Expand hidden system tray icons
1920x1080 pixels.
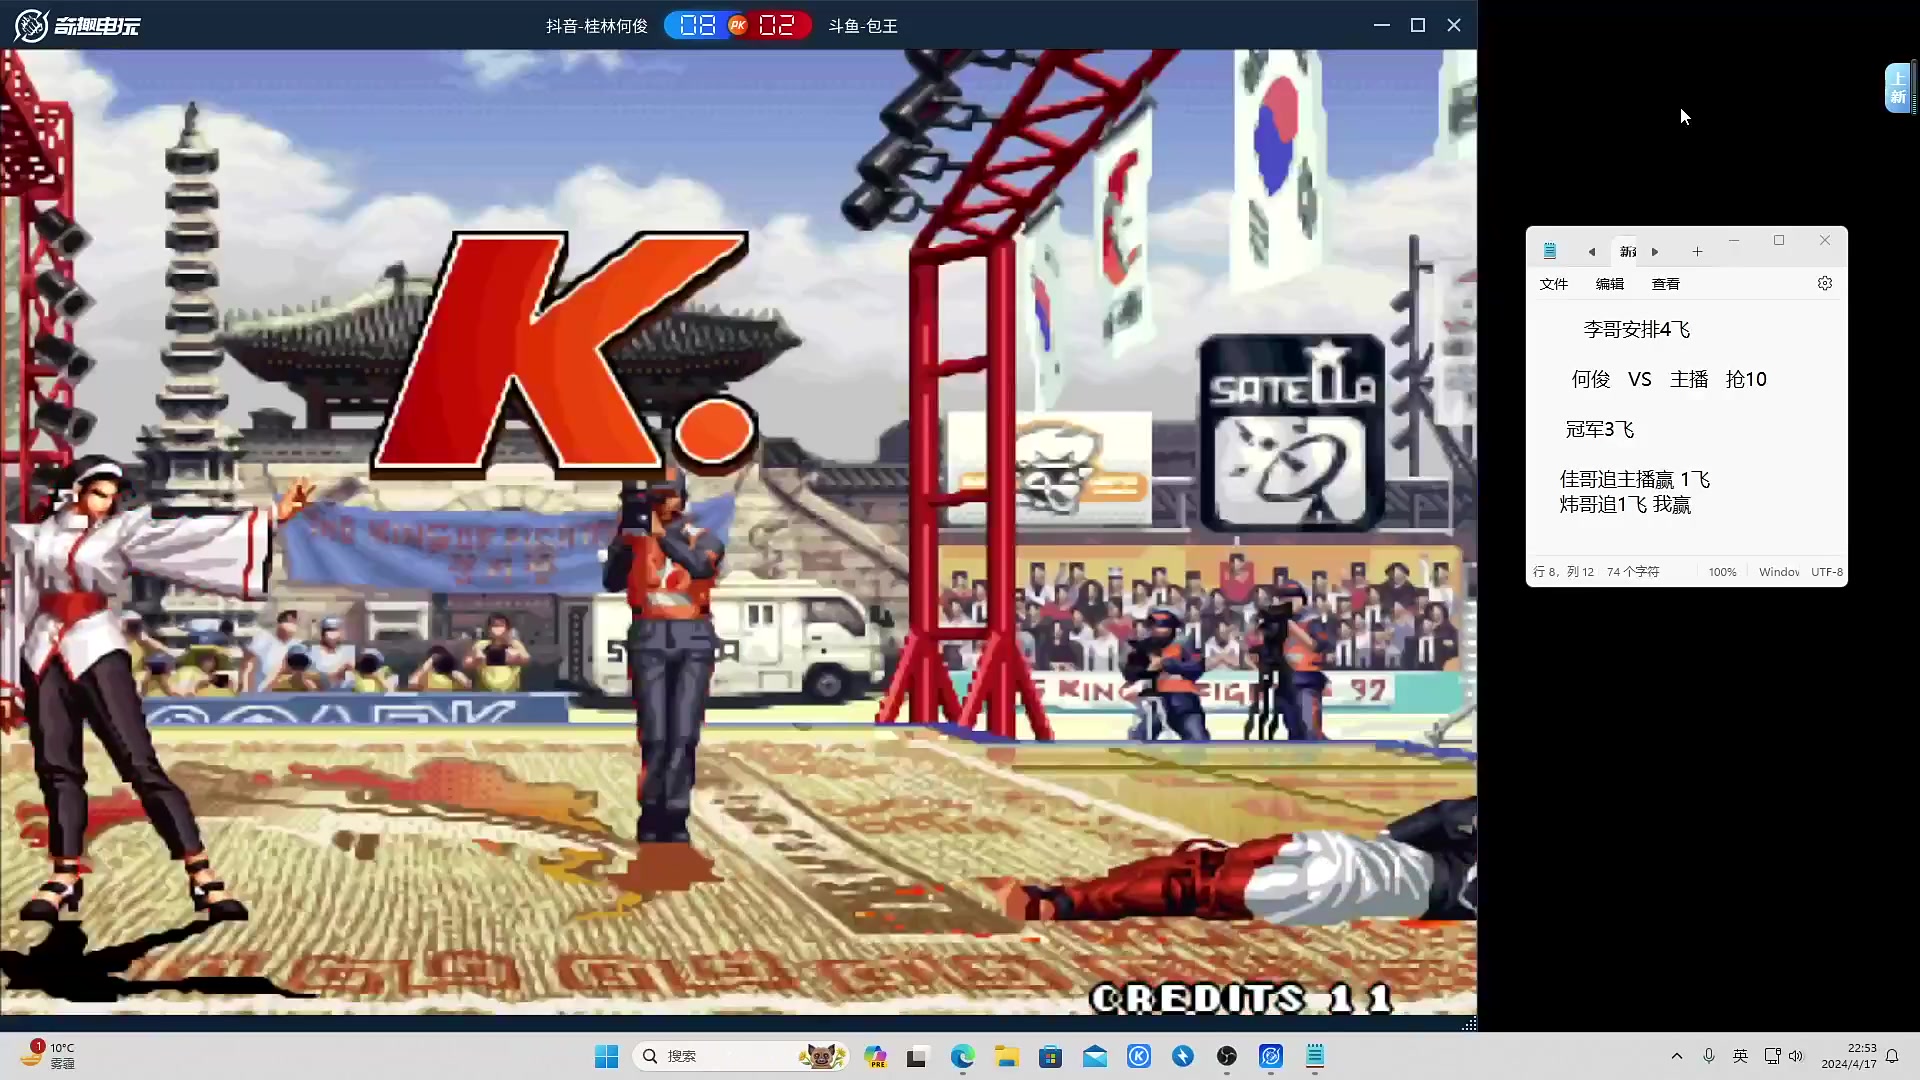click(x=1677, y=1056)
